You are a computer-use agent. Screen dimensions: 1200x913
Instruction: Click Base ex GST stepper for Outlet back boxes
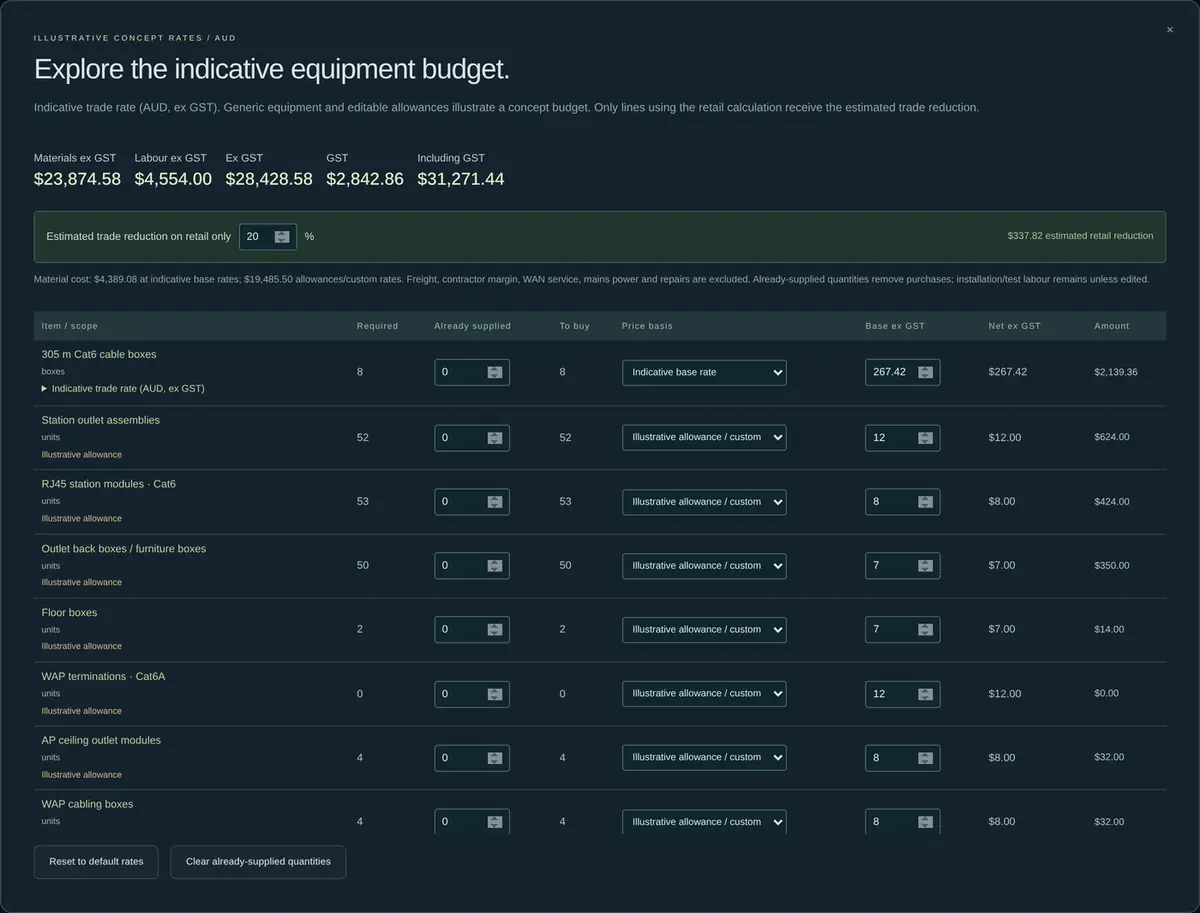925,565
